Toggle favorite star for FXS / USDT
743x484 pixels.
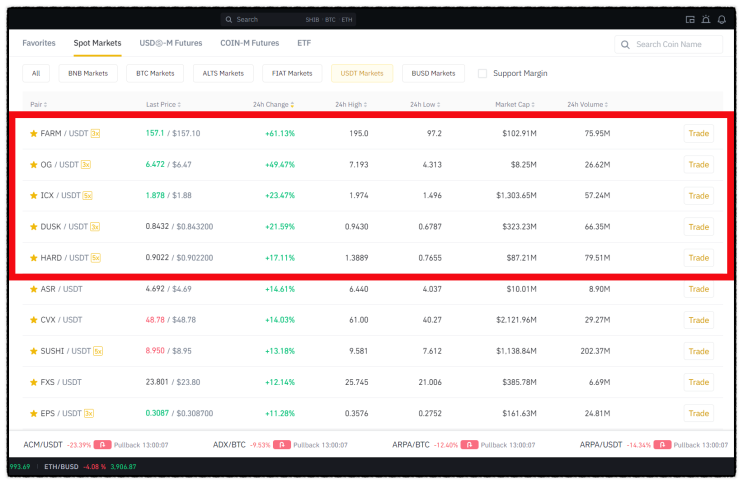pos(34,382)
